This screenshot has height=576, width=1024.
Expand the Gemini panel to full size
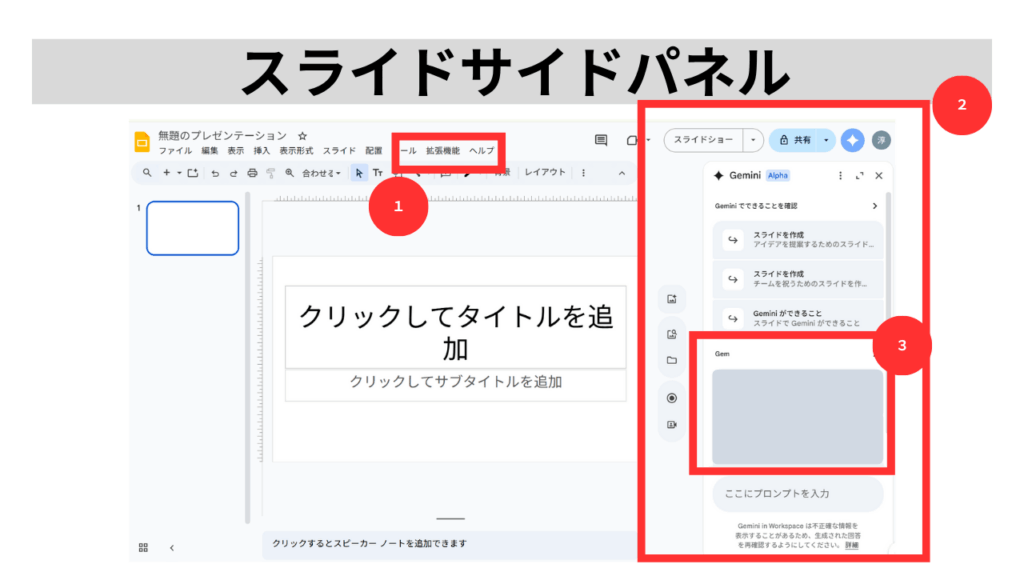[x=860, y=176]
